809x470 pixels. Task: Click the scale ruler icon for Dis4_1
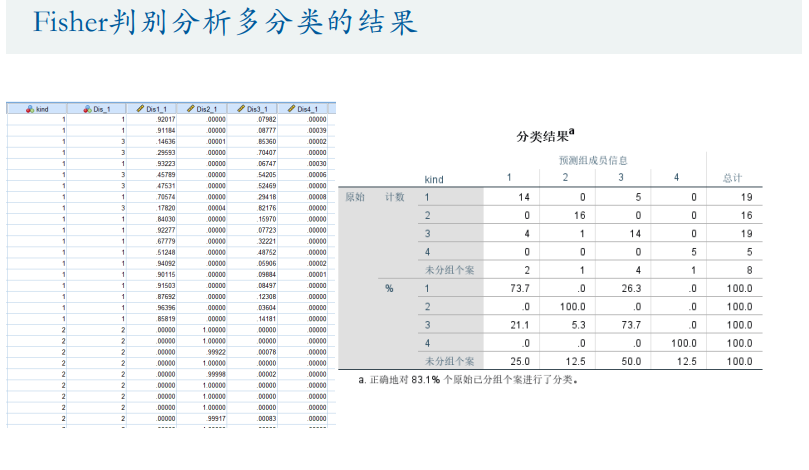point(290,109)
